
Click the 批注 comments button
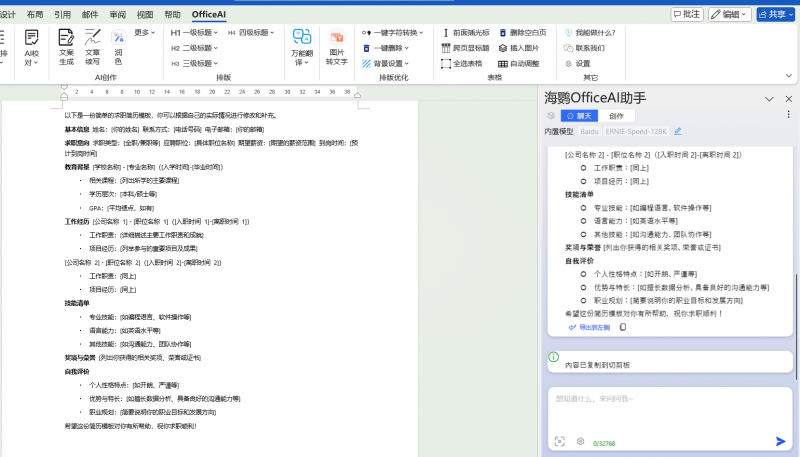pos(687,14)
